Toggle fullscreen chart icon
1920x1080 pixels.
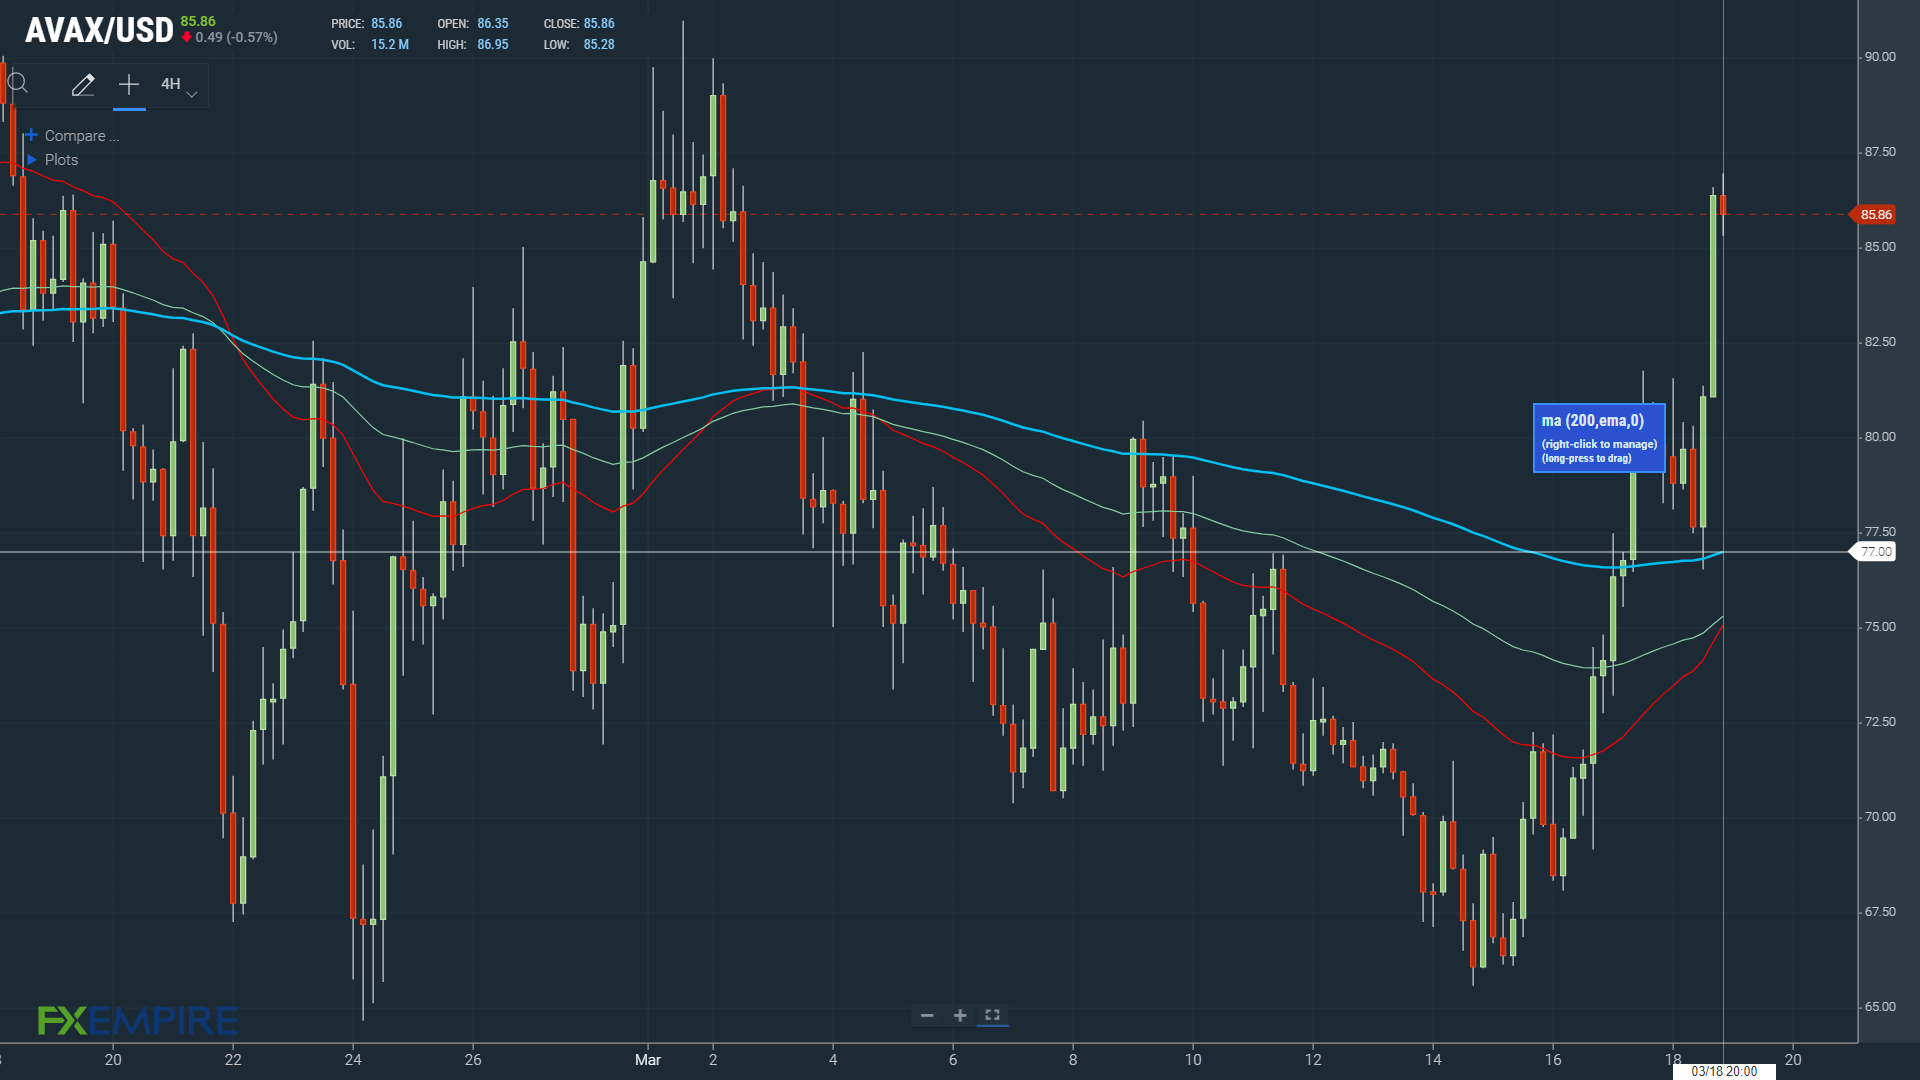[992, 1015]
